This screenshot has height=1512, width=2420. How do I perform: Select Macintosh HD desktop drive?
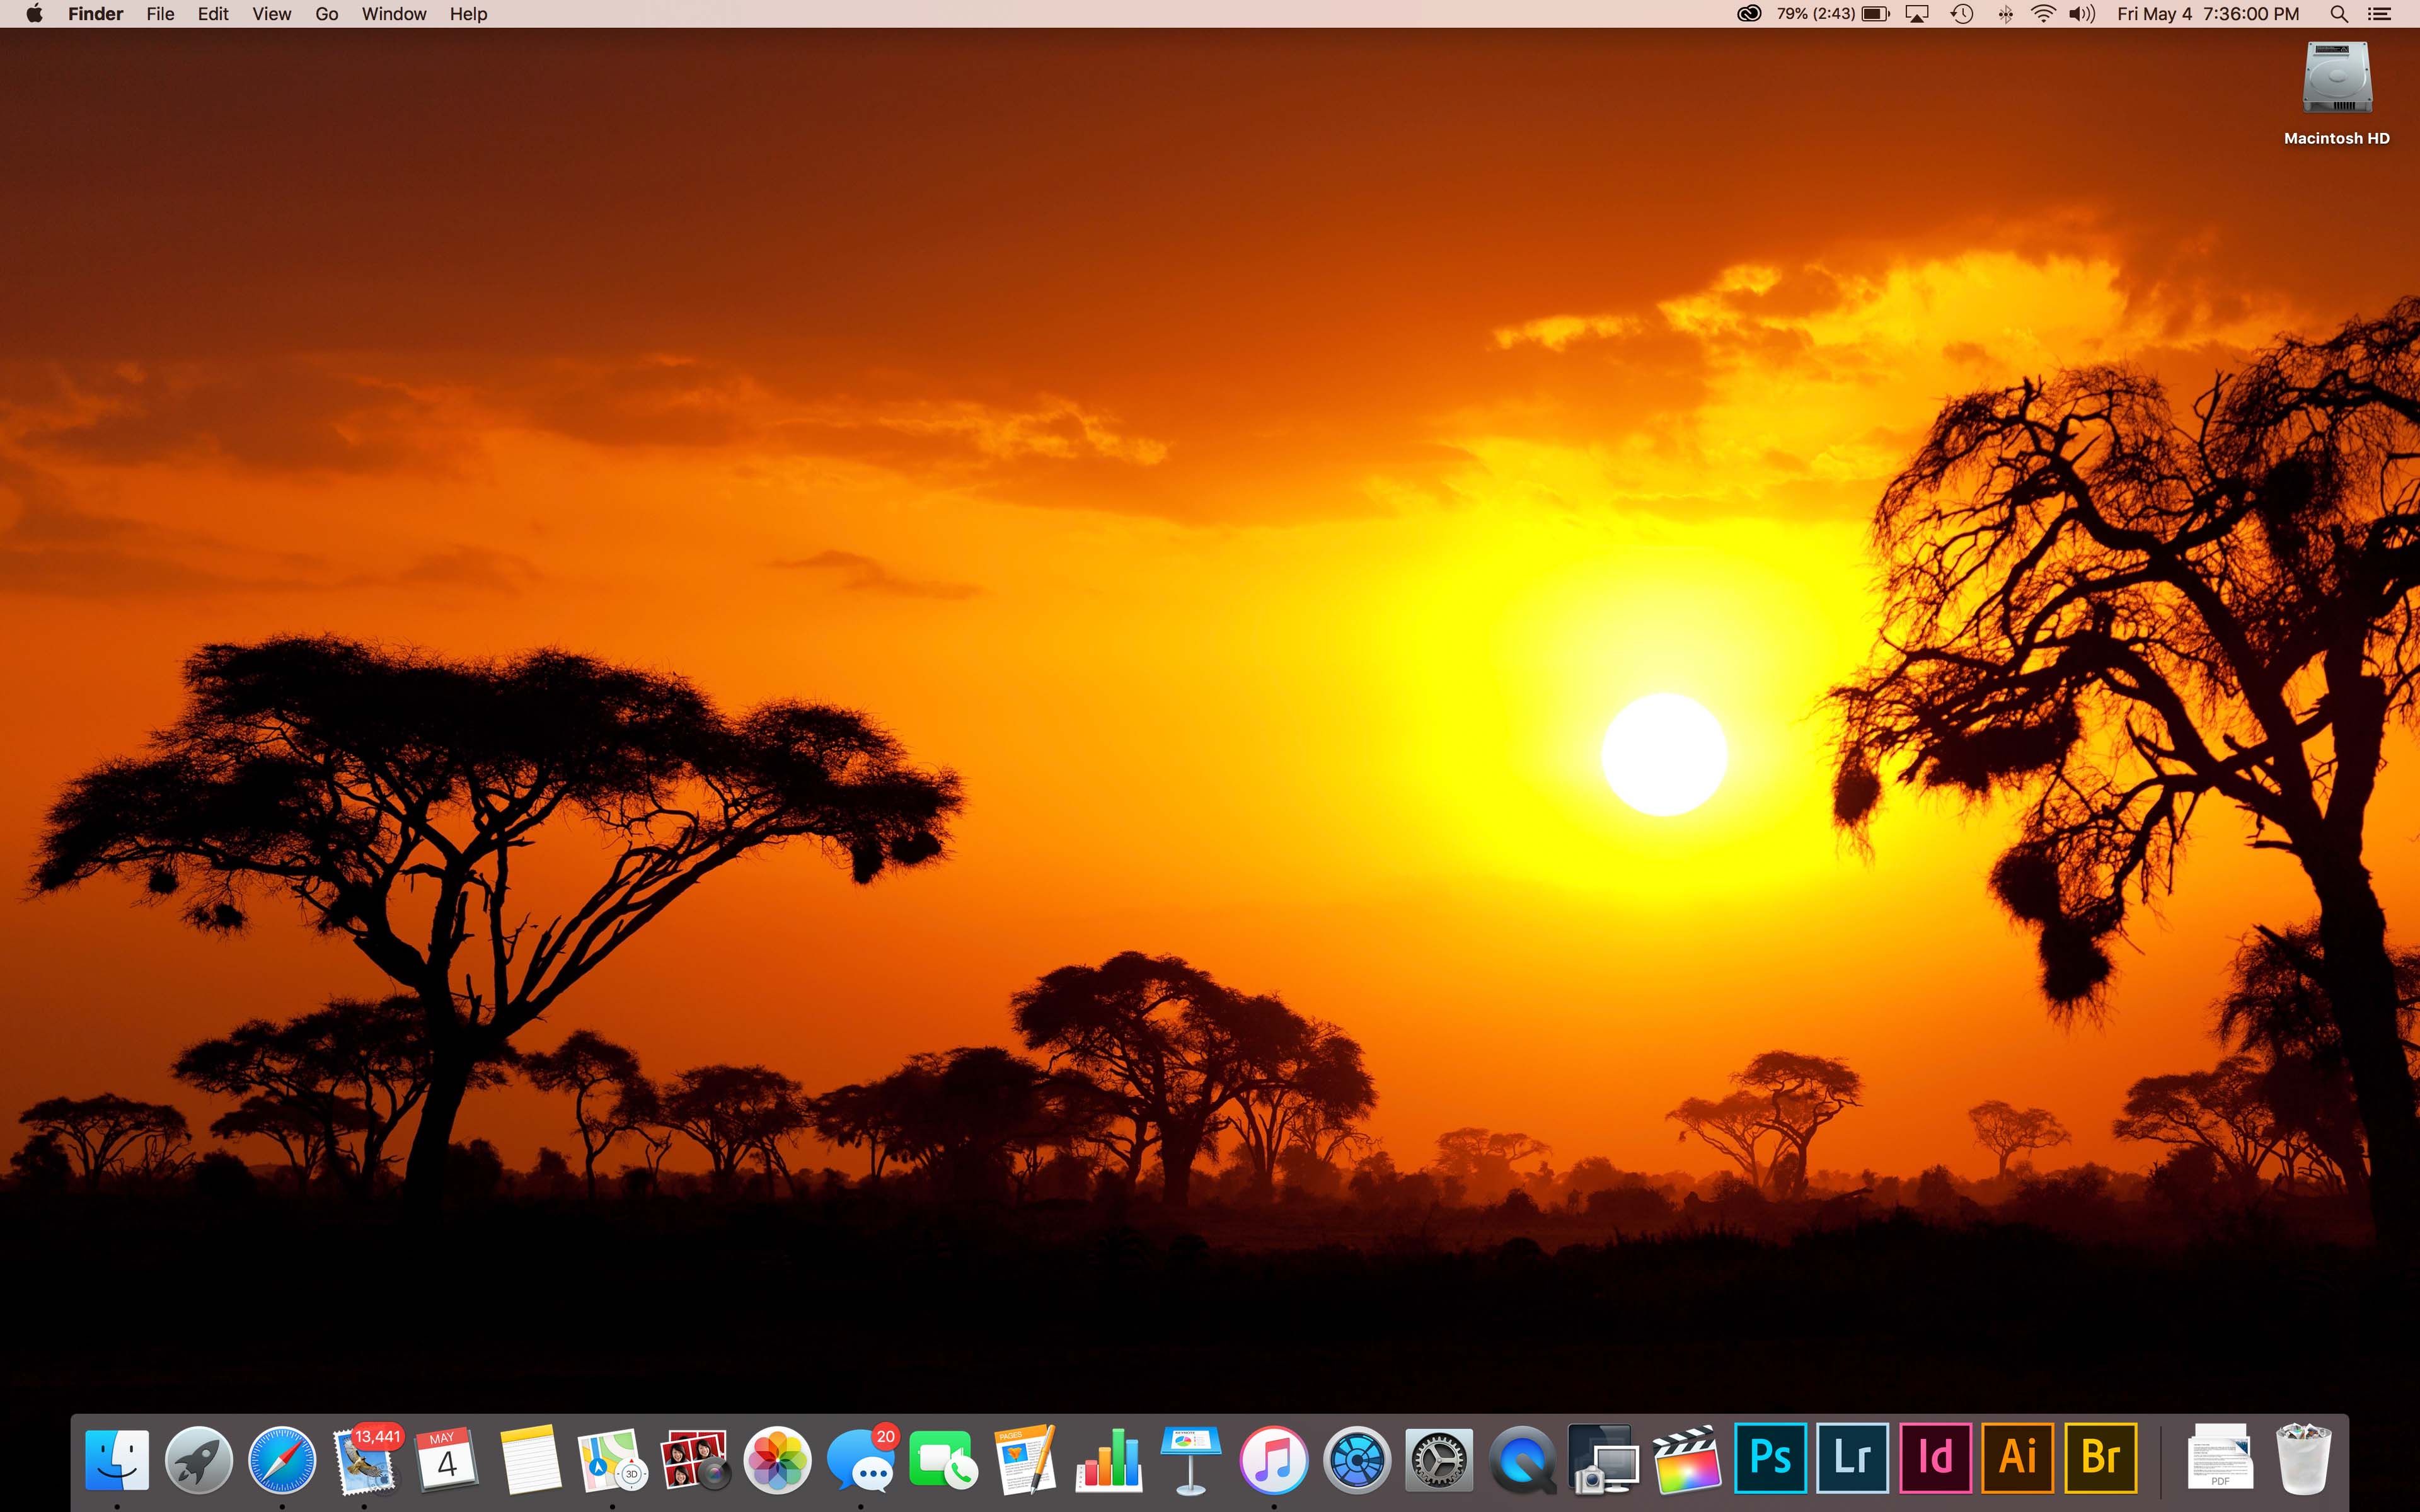point(2337,94)
